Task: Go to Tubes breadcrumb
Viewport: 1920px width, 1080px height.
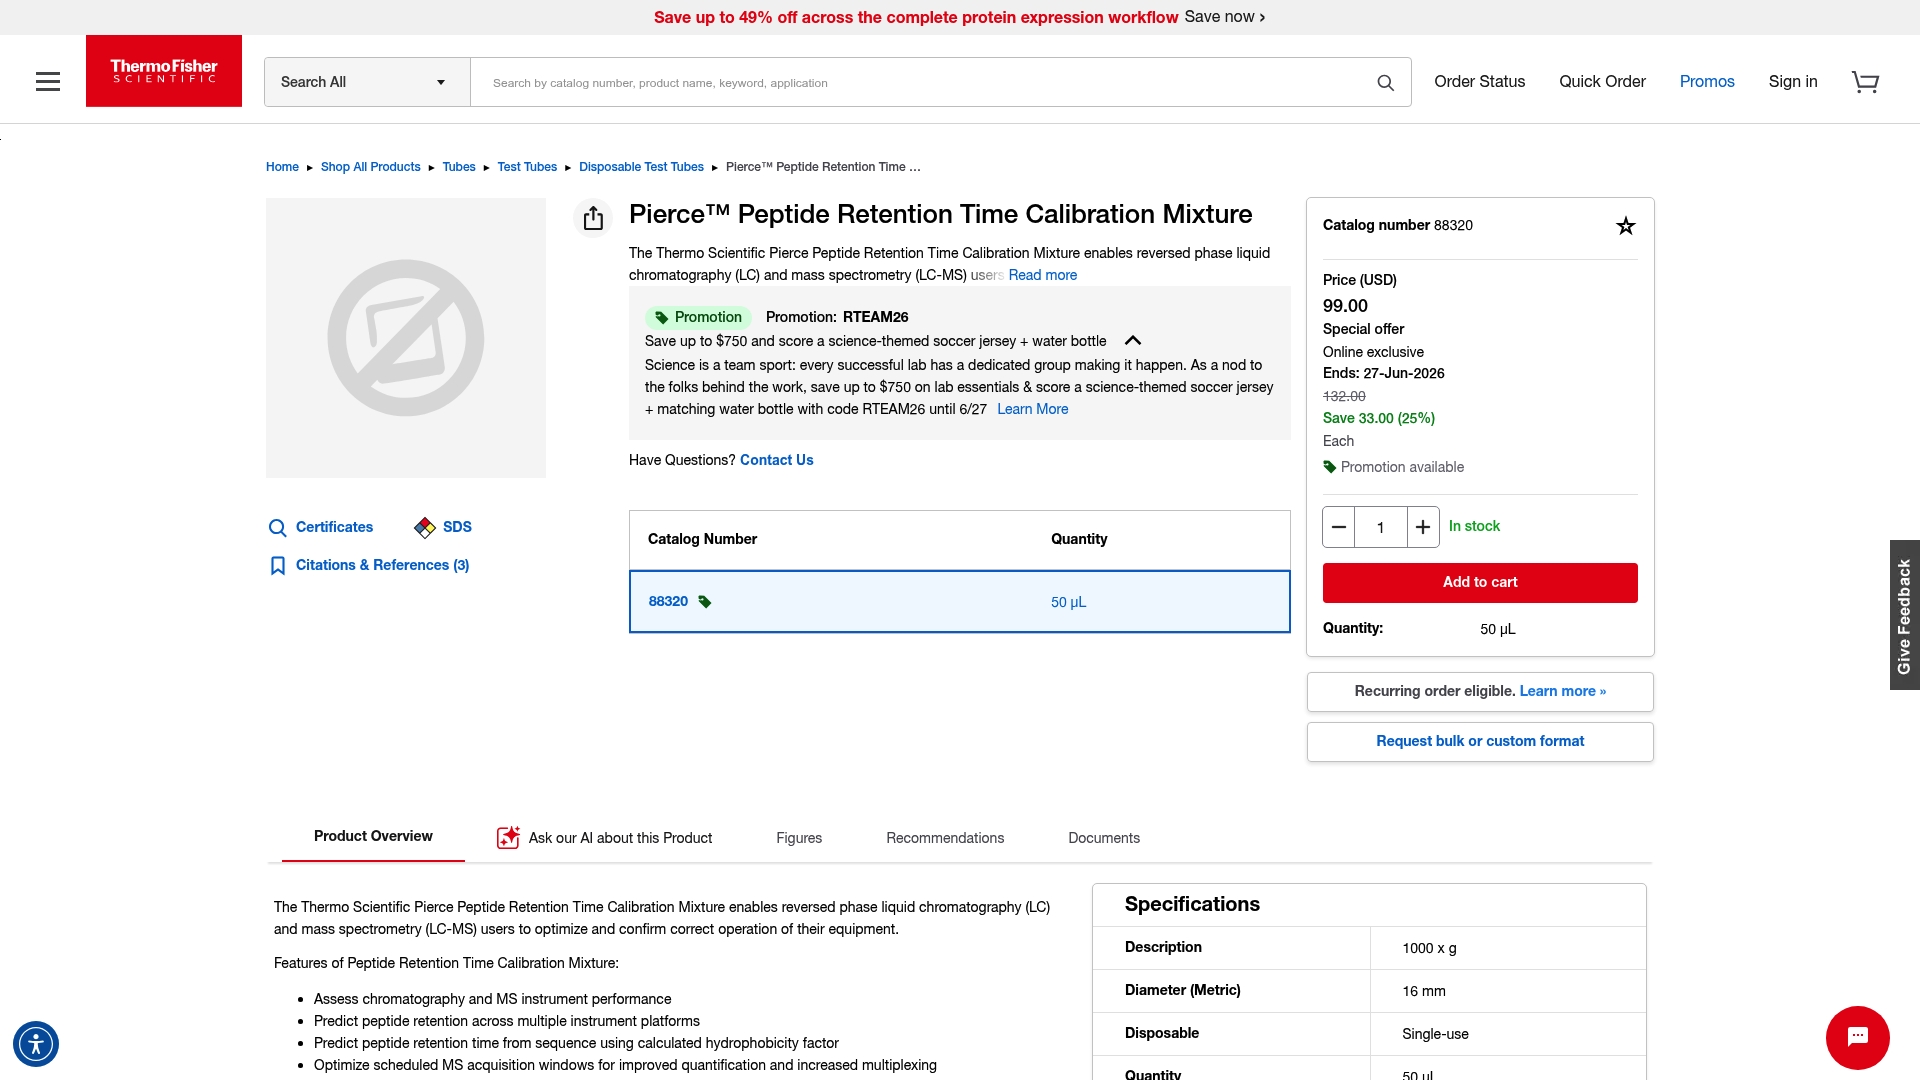Action: (459, 167)
